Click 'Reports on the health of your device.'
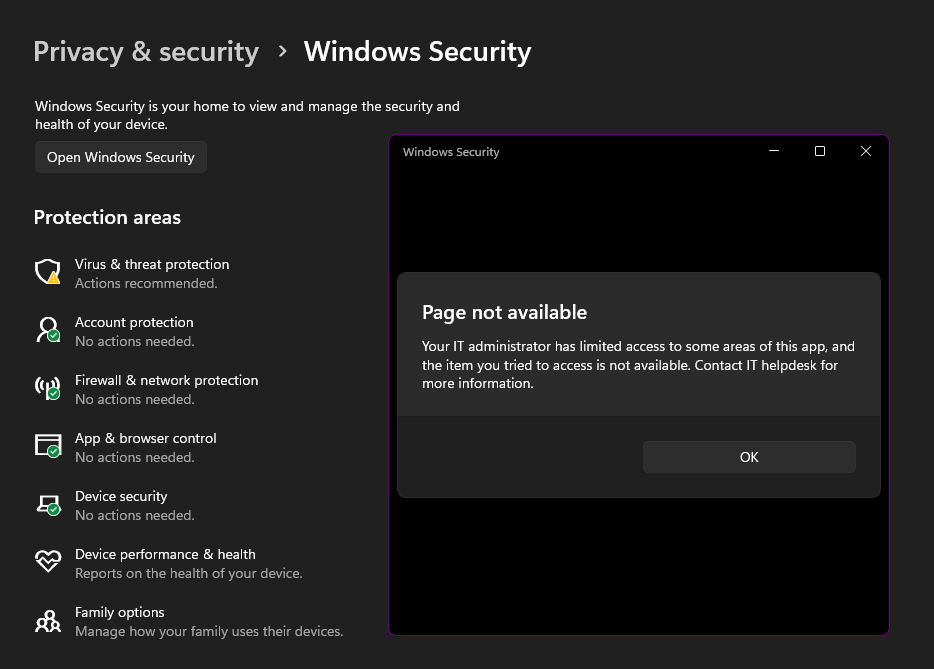Image resolution: width=934 pixels, height=669 pixels. (189, 574)
